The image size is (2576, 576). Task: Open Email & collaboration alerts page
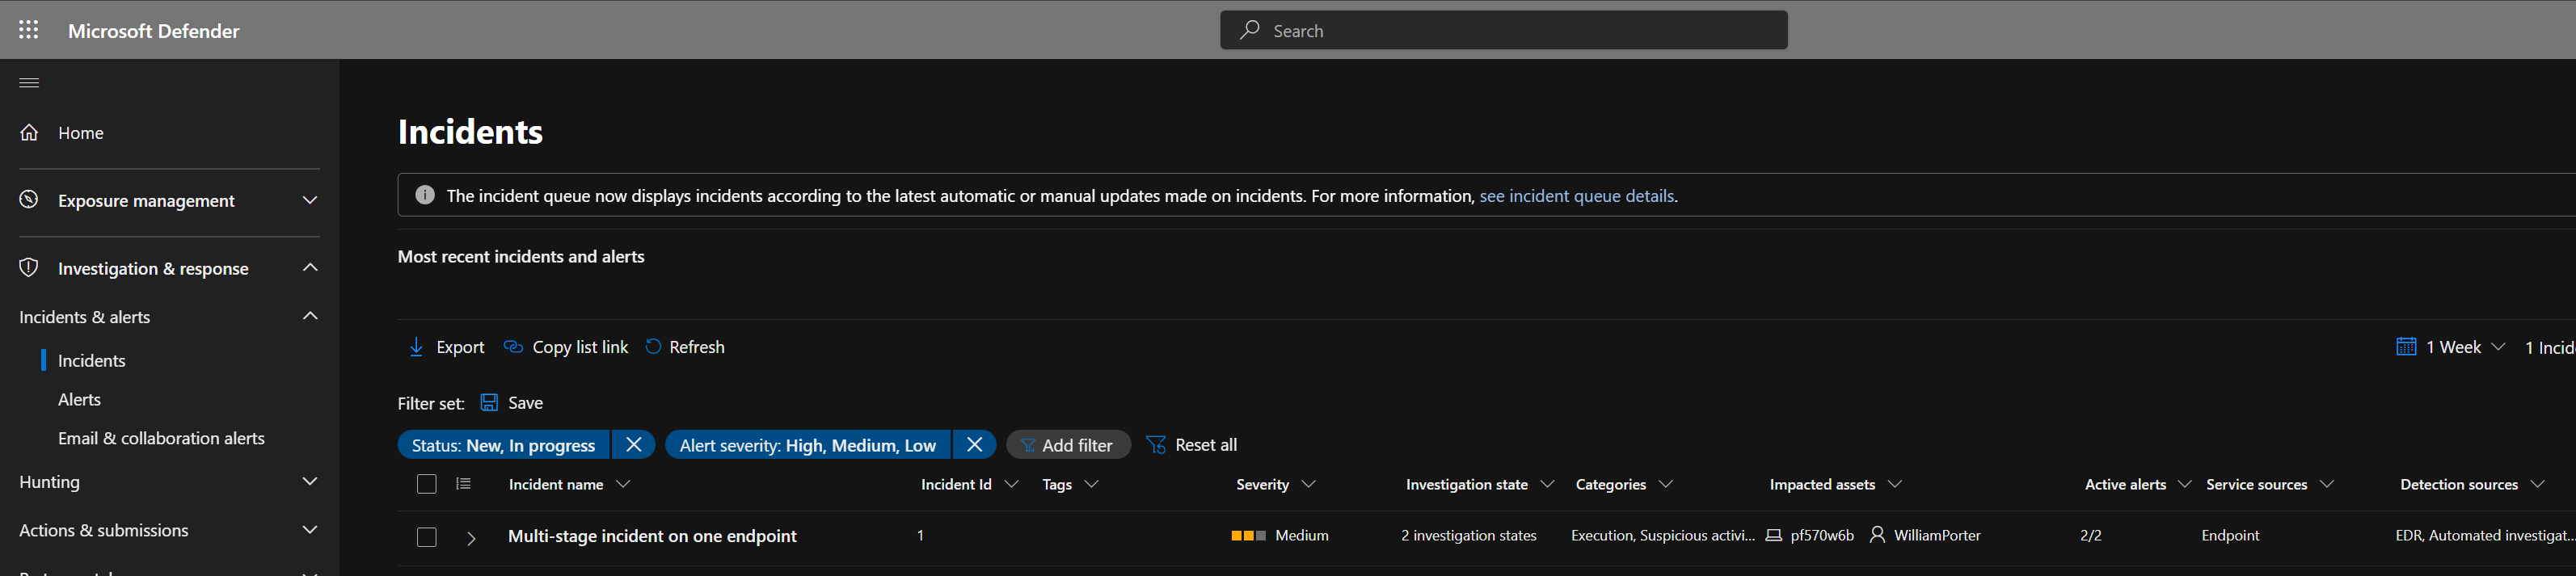point(161,439)
